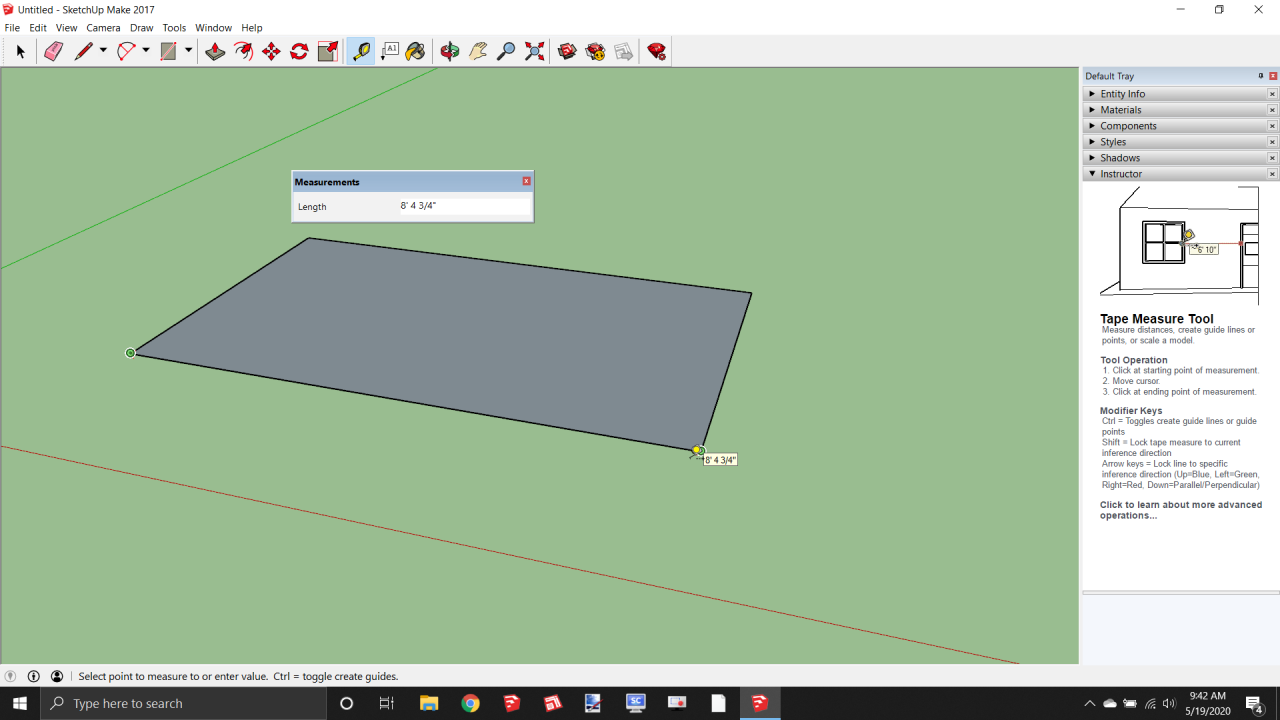Click the greyed Send to LayOut icon
1280x720 pixels.
(623, 51)
